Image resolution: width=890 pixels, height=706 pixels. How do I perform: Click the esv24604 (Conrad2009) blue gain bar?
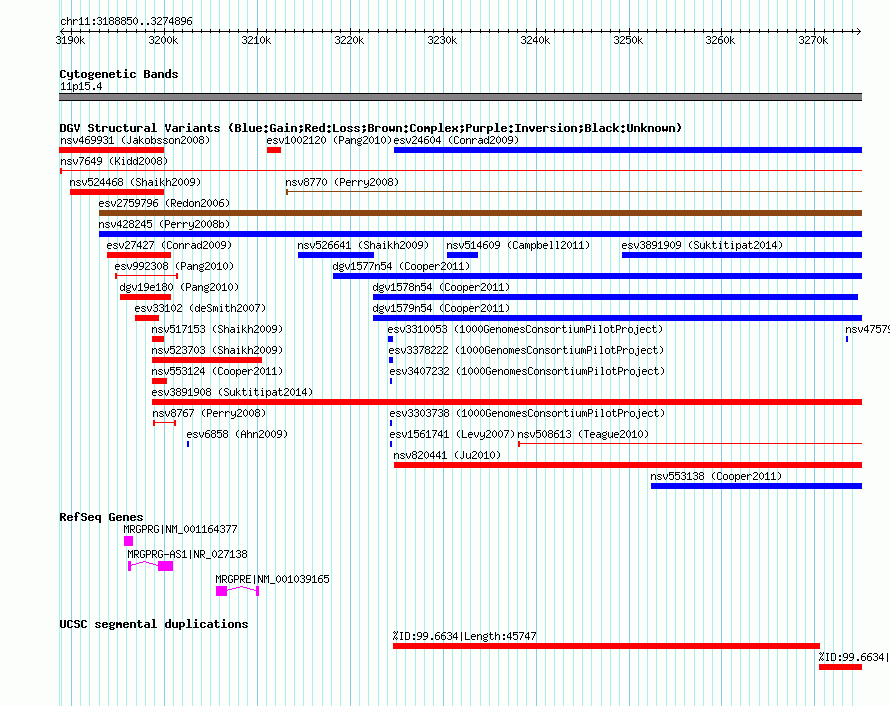point(628,150)
